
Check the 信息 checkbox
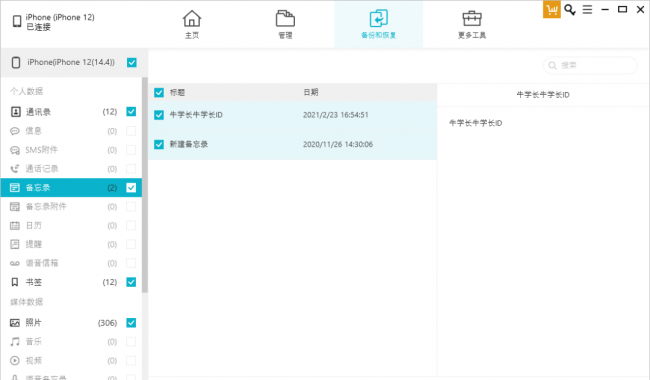tap(131, 131)
